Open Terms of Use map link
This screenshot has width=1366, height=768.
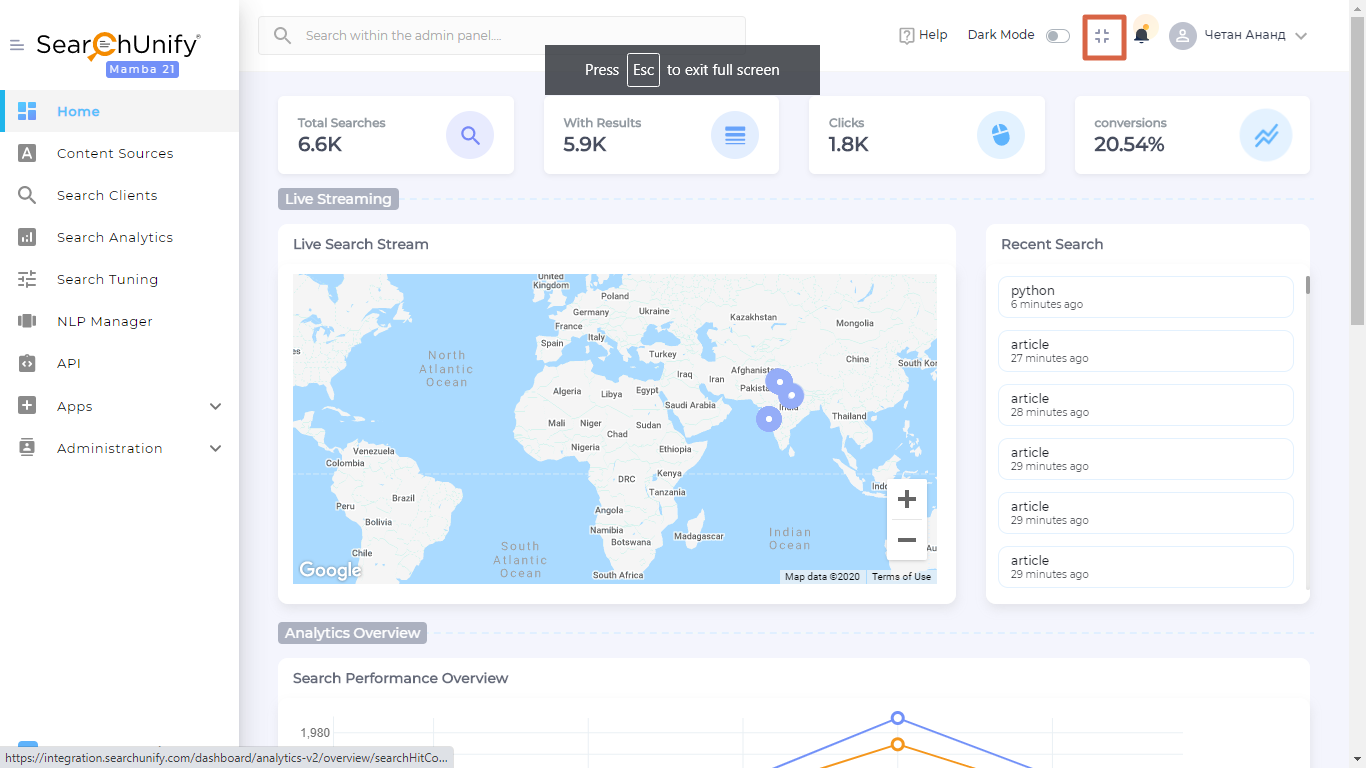pyautogui.click(x=900, y=577)
